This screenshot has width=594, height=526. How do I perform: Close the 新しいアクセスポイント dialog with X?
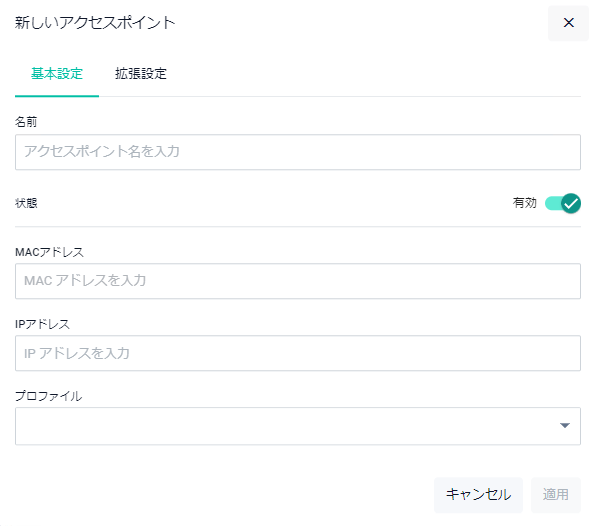coord(568,23)
